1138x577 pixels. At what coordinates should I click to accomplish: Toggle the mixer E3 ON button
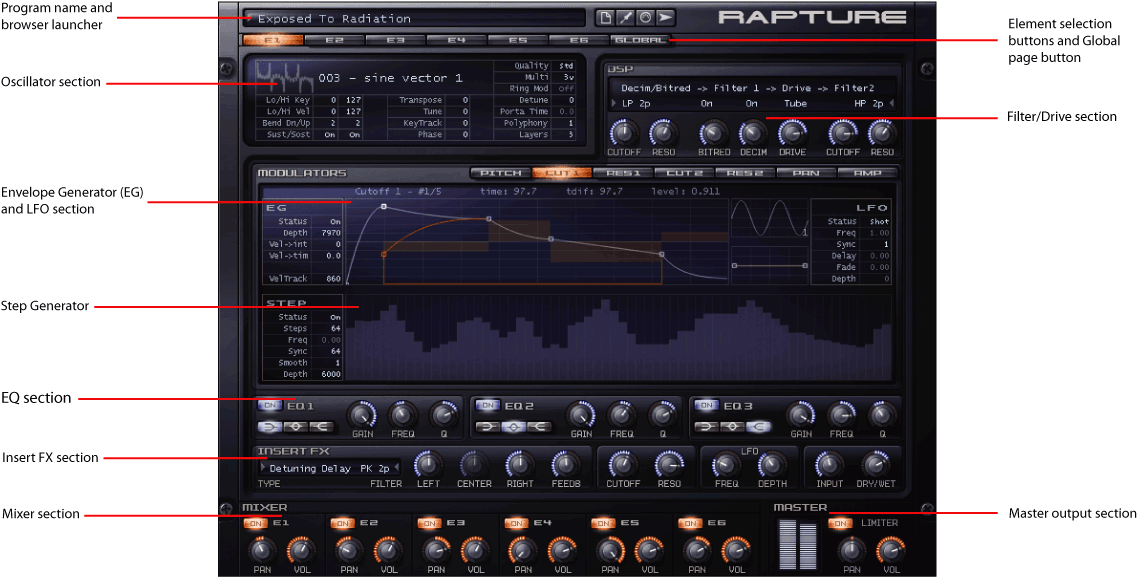click(x=429, y=523)
